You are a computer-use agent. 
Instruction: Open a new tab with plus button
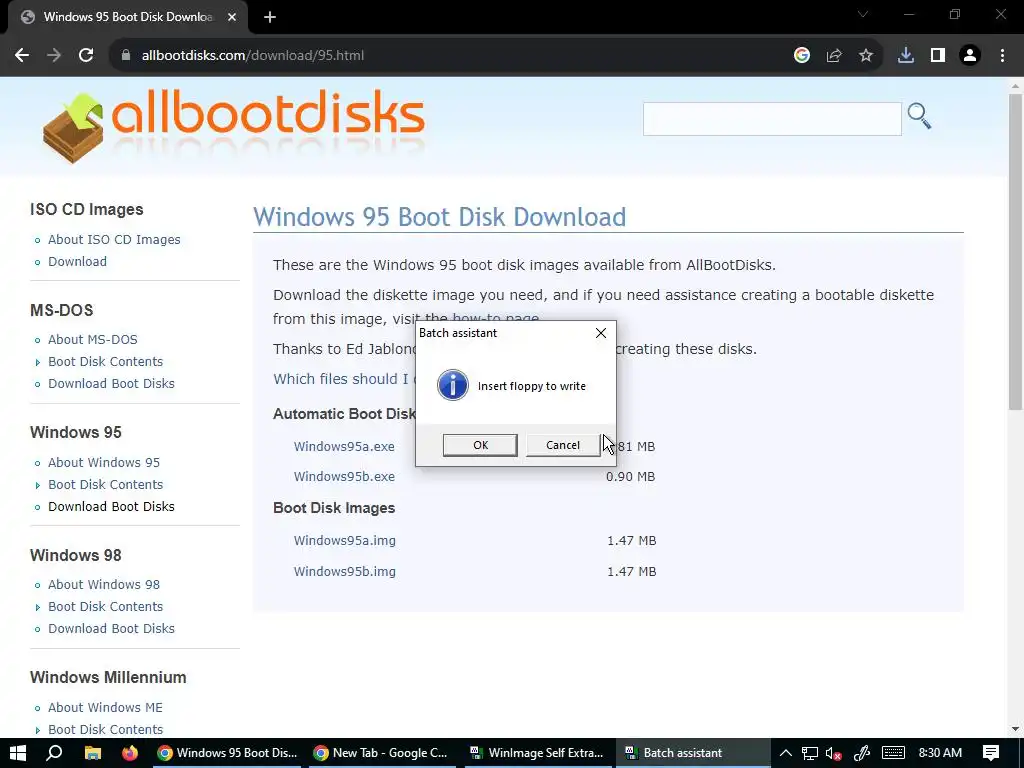point(270,17)
